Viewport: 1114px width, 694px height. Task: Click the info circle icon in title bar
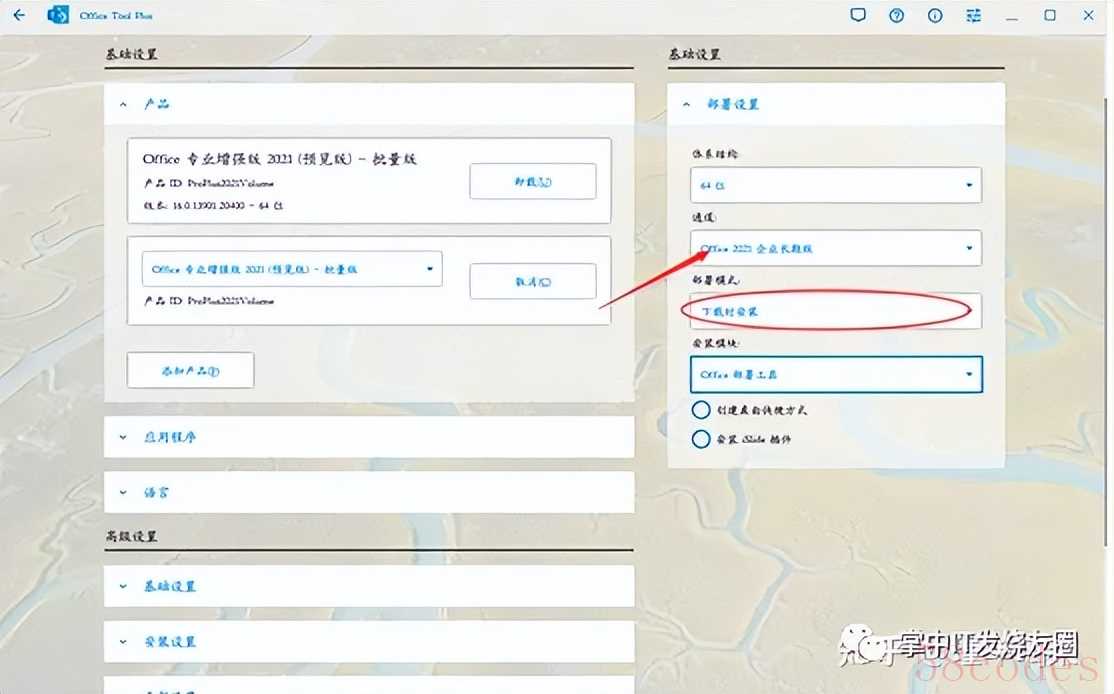tap(935, 15)
